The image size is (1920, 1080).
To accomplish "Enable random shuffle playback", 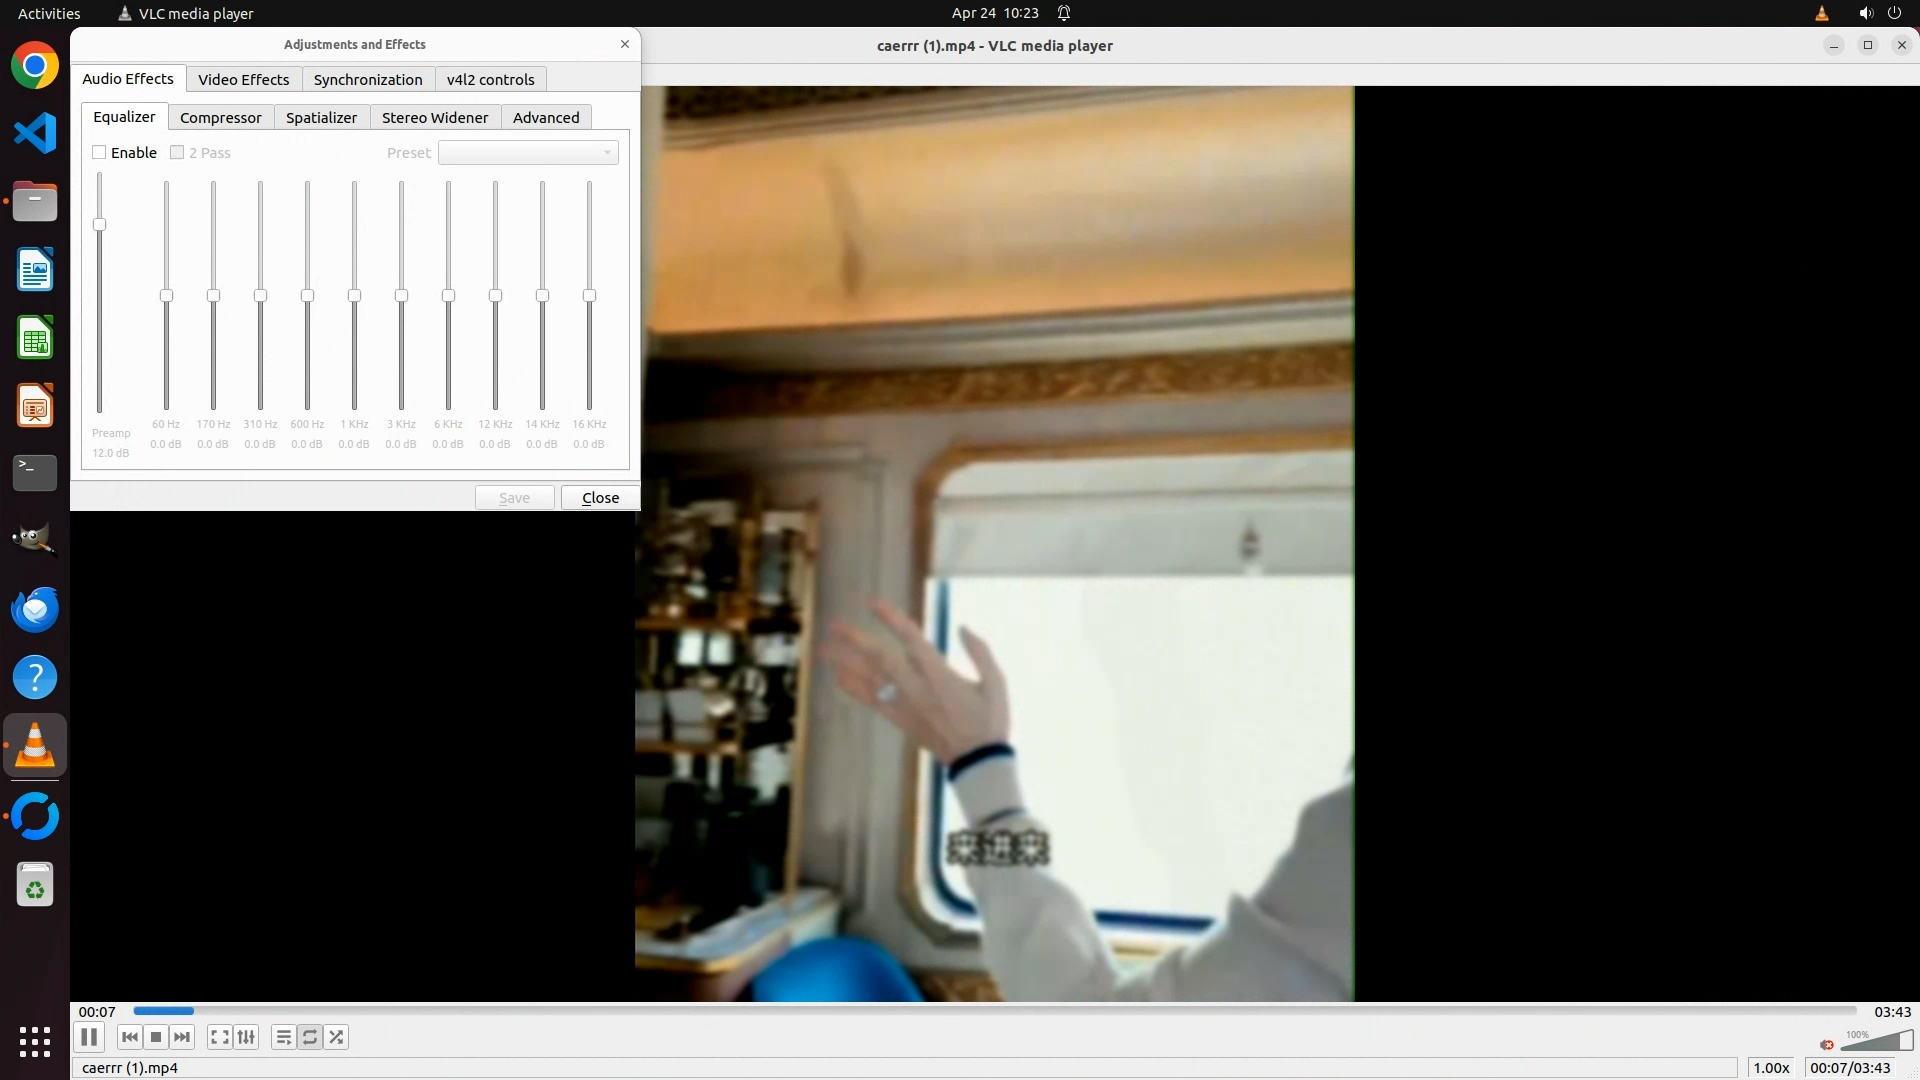I will pos(337,1037).
